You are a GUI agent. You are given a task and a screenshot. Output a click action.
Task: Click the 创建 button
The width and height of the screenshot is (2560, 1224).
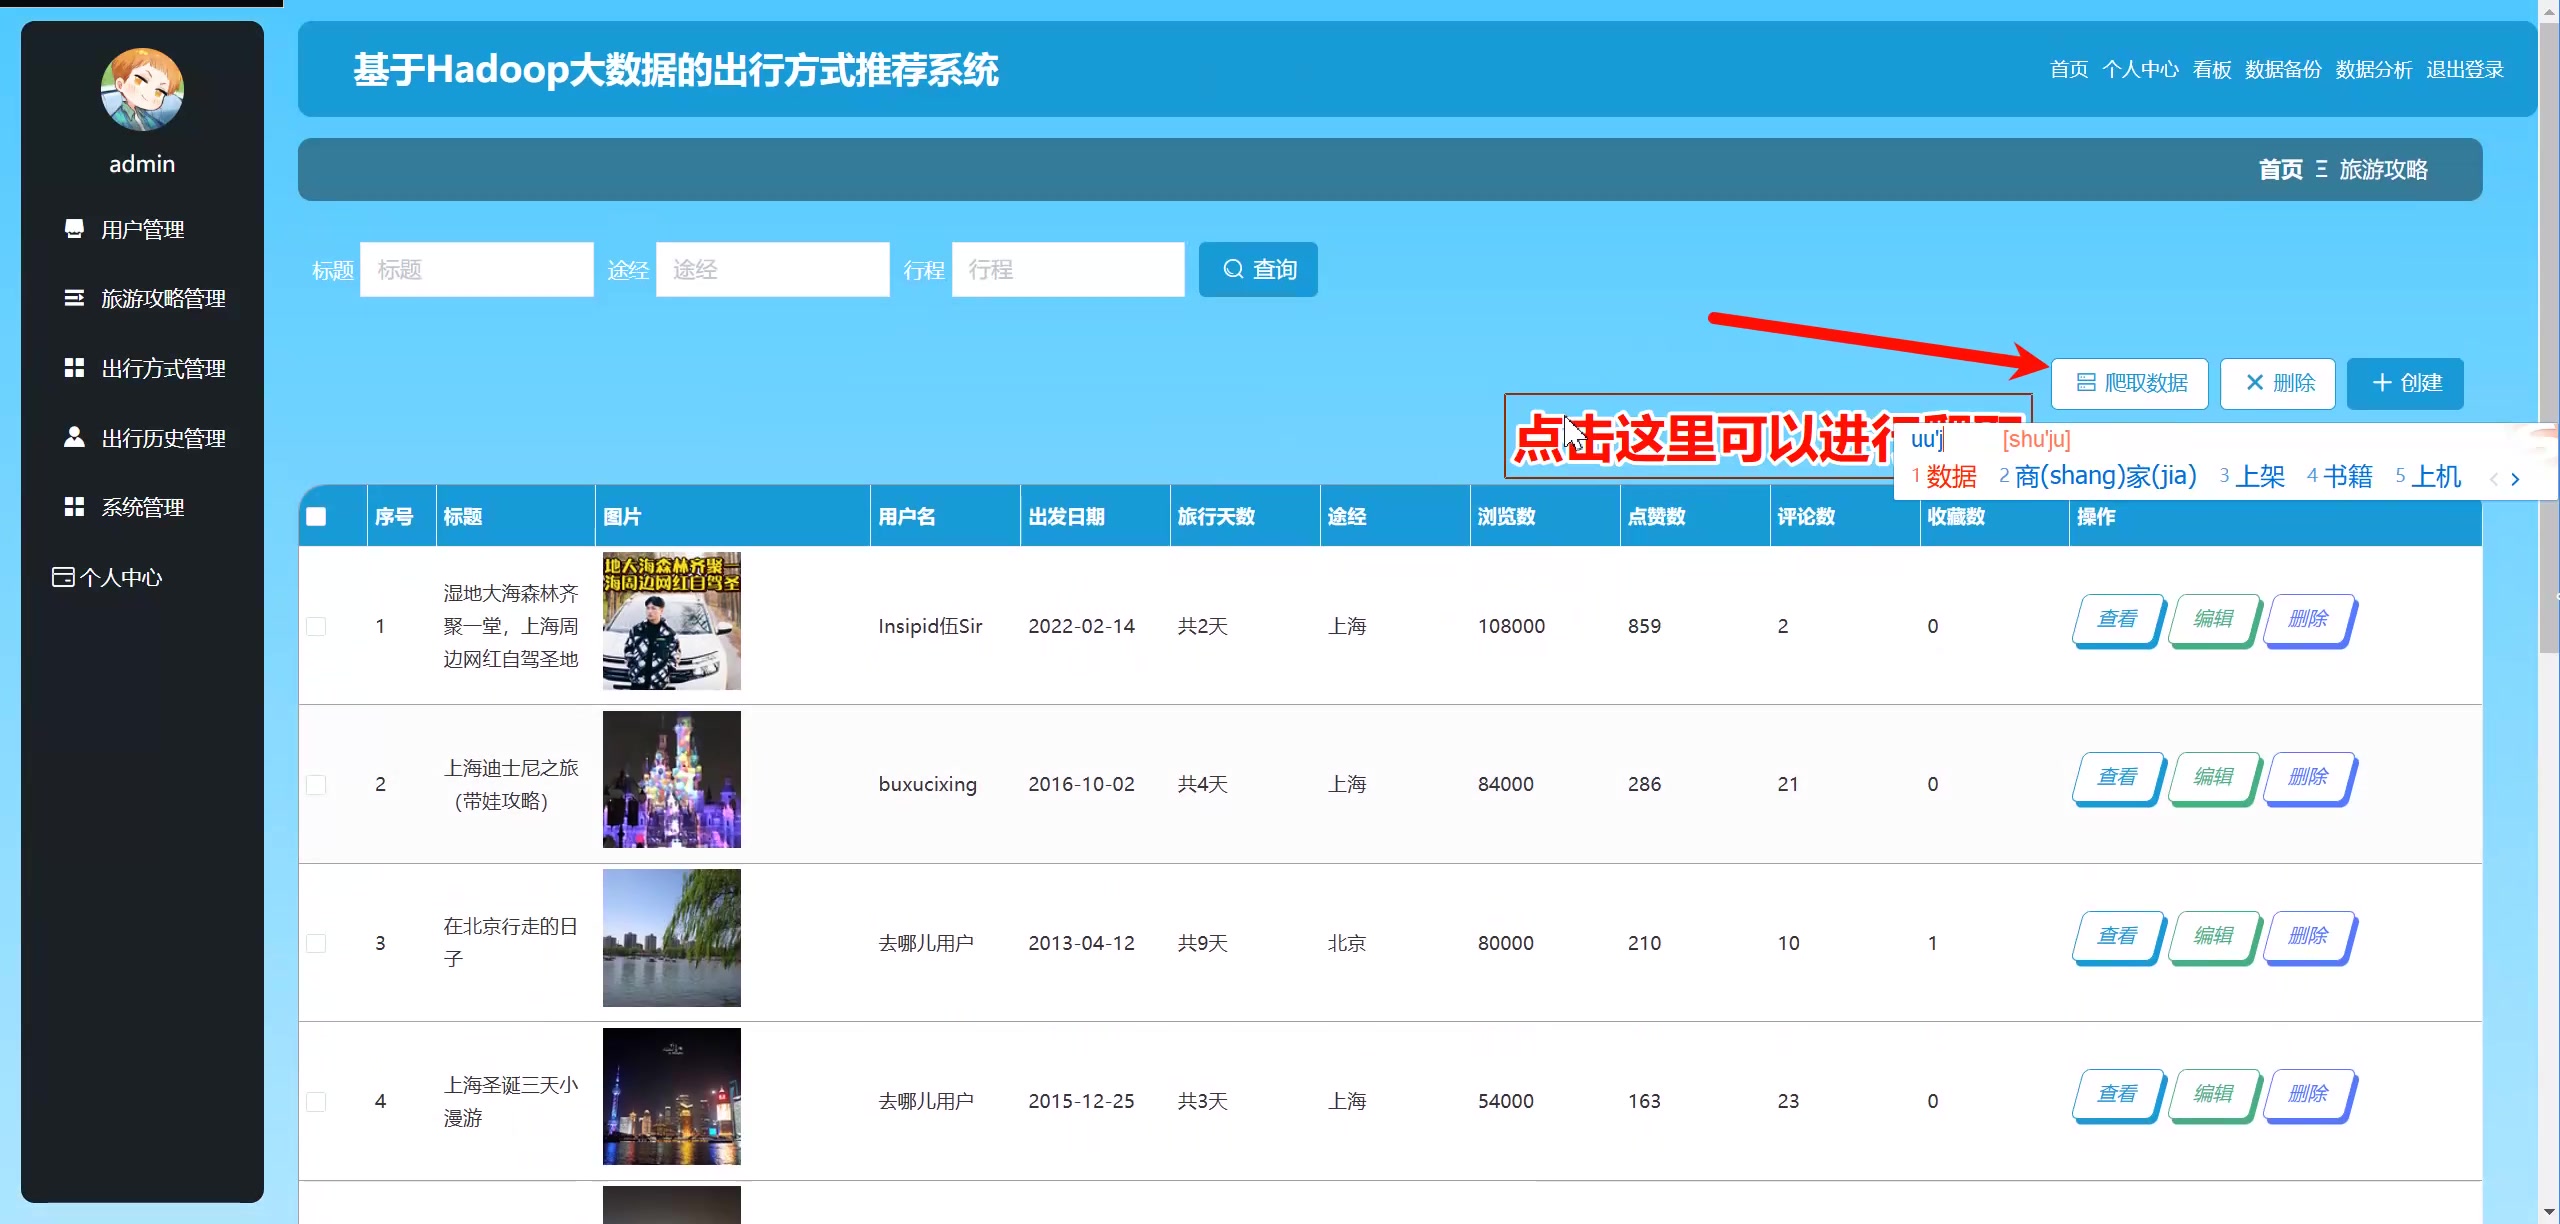(x=2405, y=383)
